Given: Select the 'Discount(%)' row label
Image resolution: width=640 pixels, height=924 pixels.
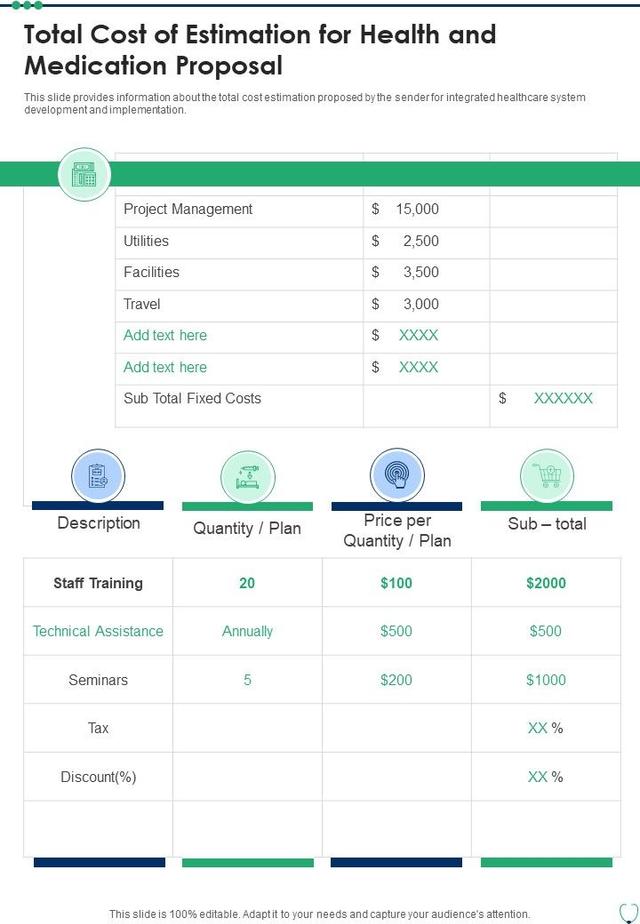Looking at the screenshot, I should point(98,777).
